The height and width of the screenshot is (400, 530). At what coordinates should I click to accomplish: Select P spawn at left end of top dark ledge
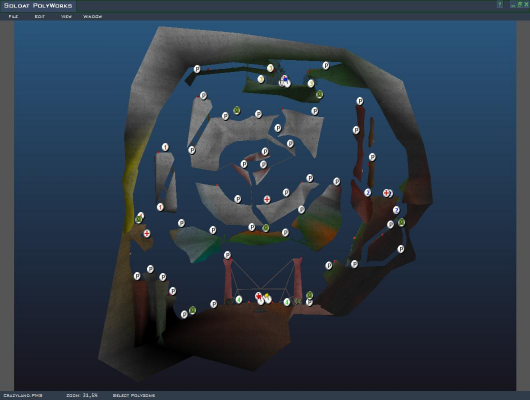pyautogui.click(x=197, y=69)
